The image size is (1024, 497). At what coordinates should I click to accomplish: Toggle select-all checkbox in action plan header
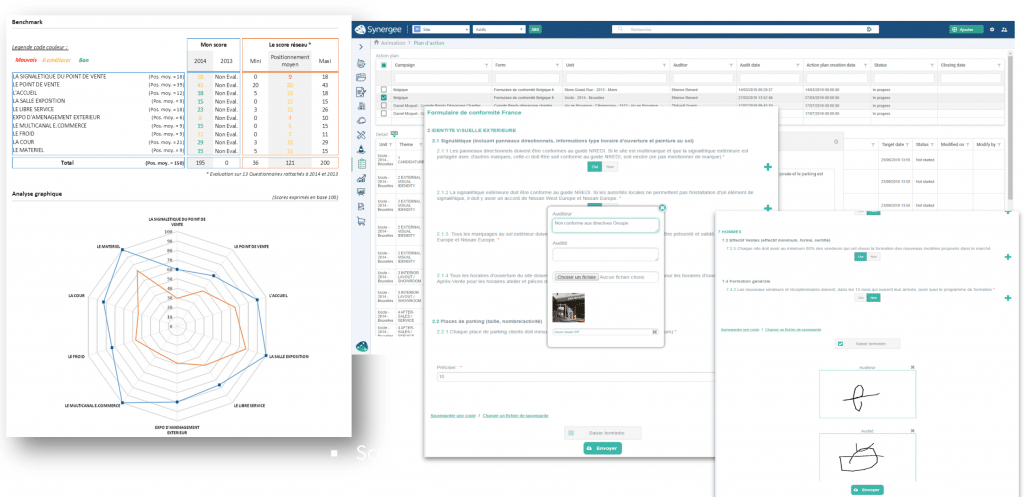pos(384,64)
